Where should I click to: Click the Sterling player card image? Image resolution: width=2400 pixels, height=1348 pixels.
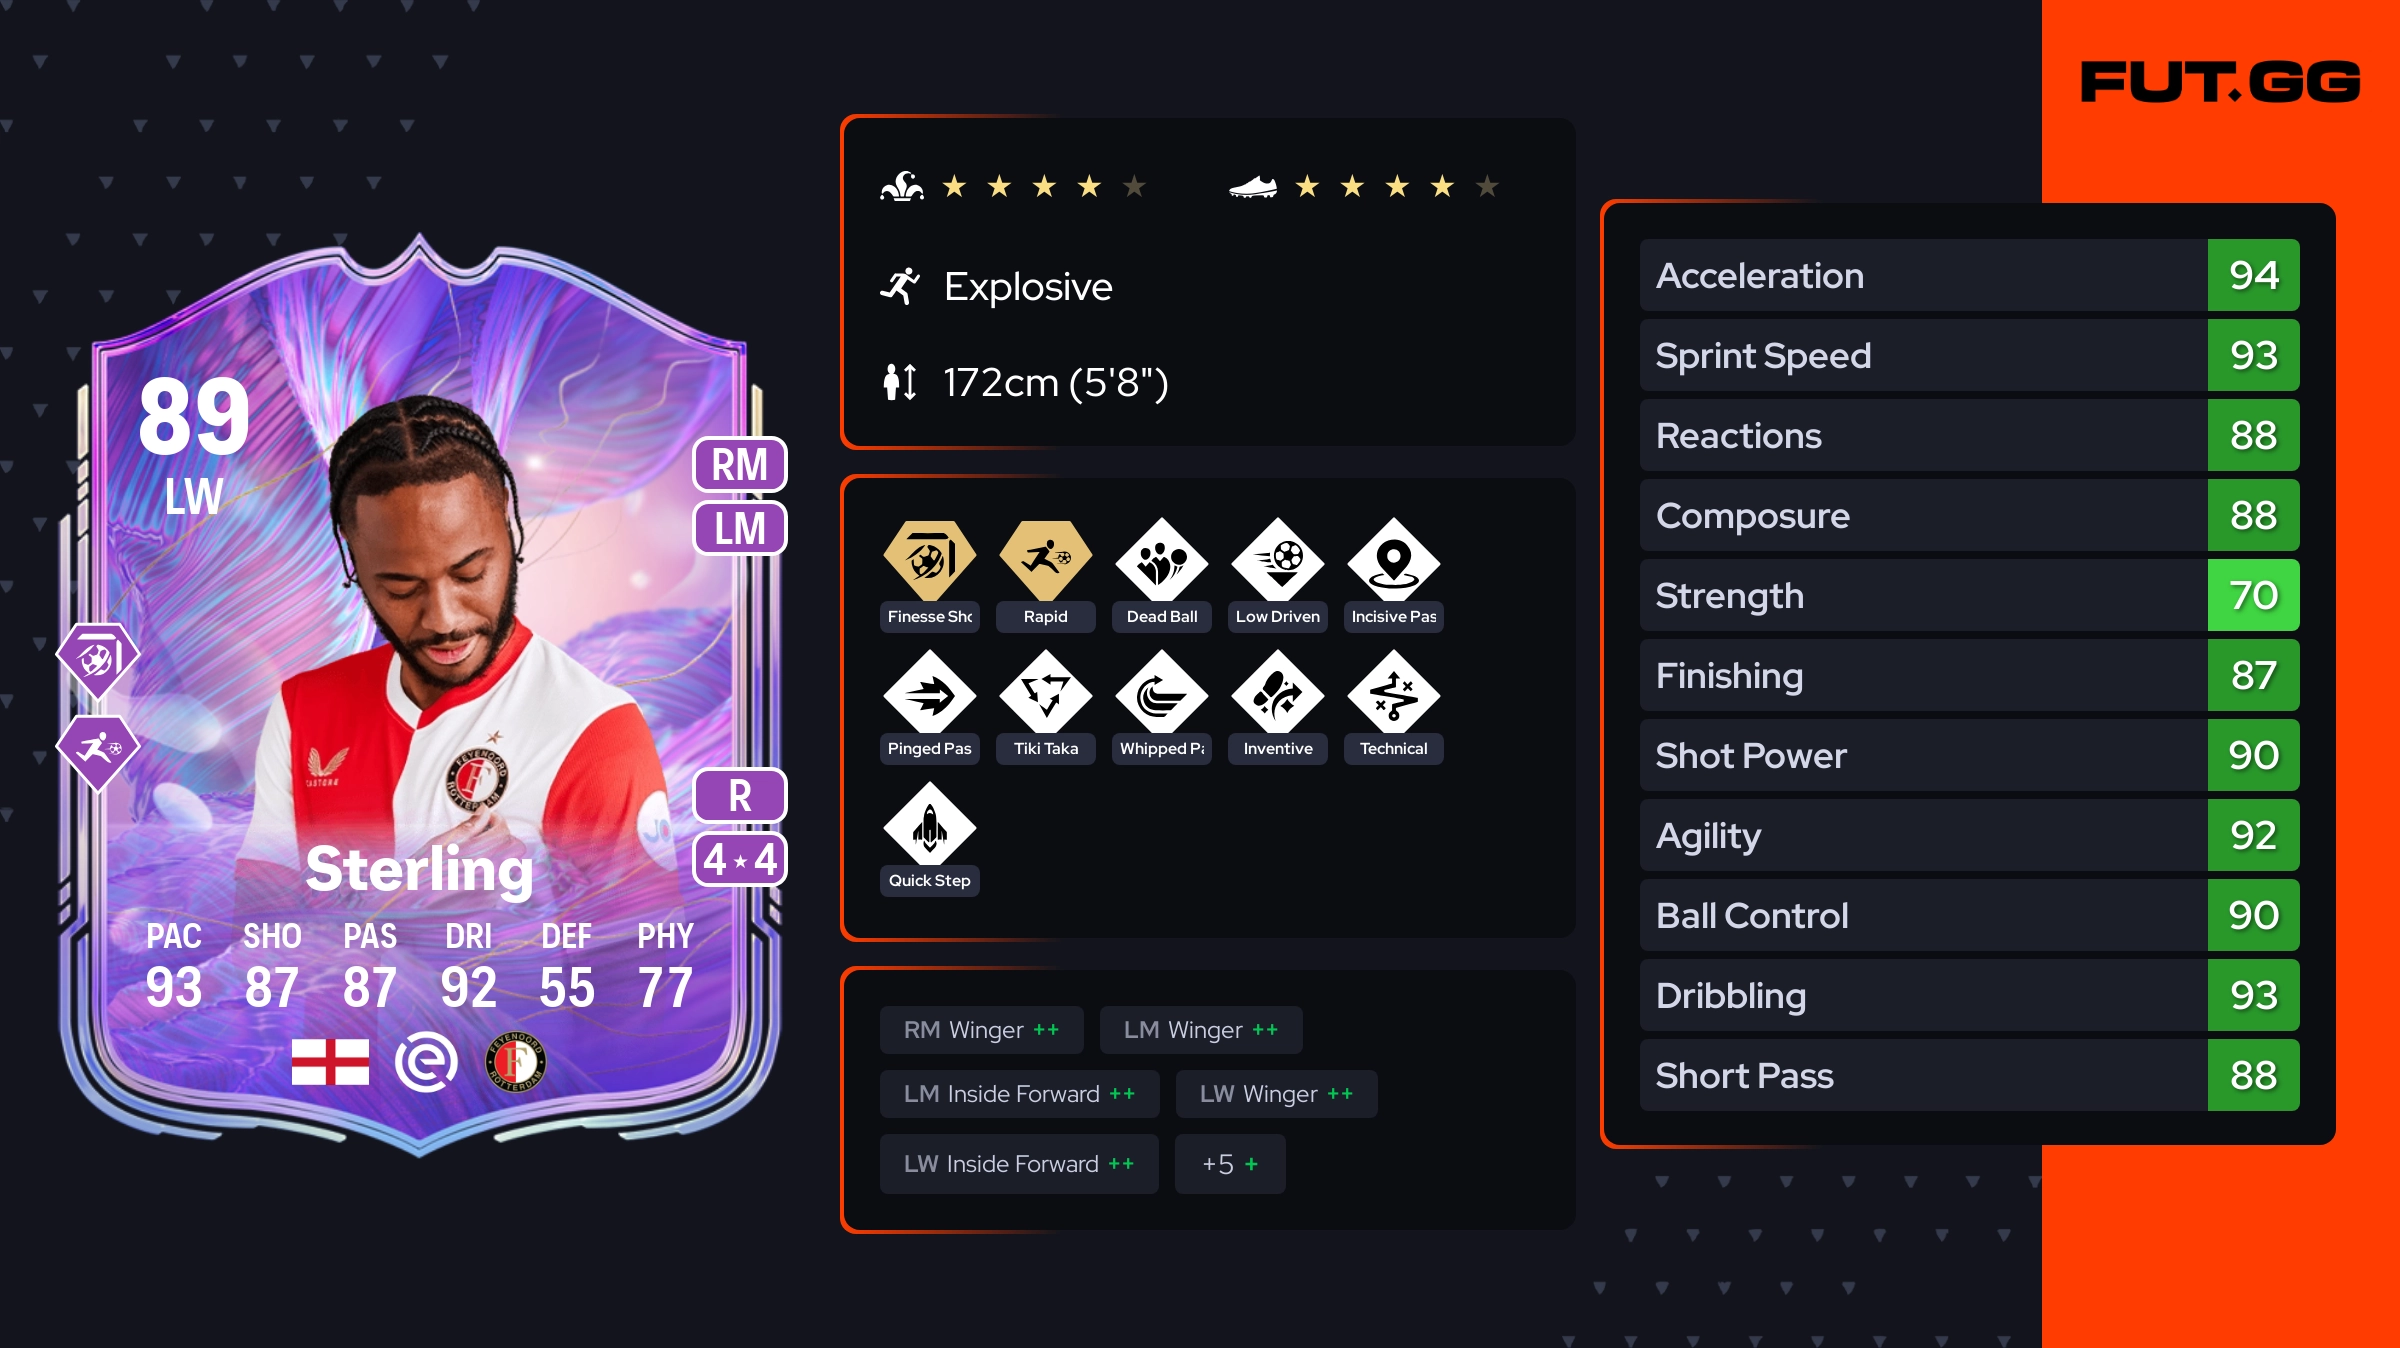(420, 697)
